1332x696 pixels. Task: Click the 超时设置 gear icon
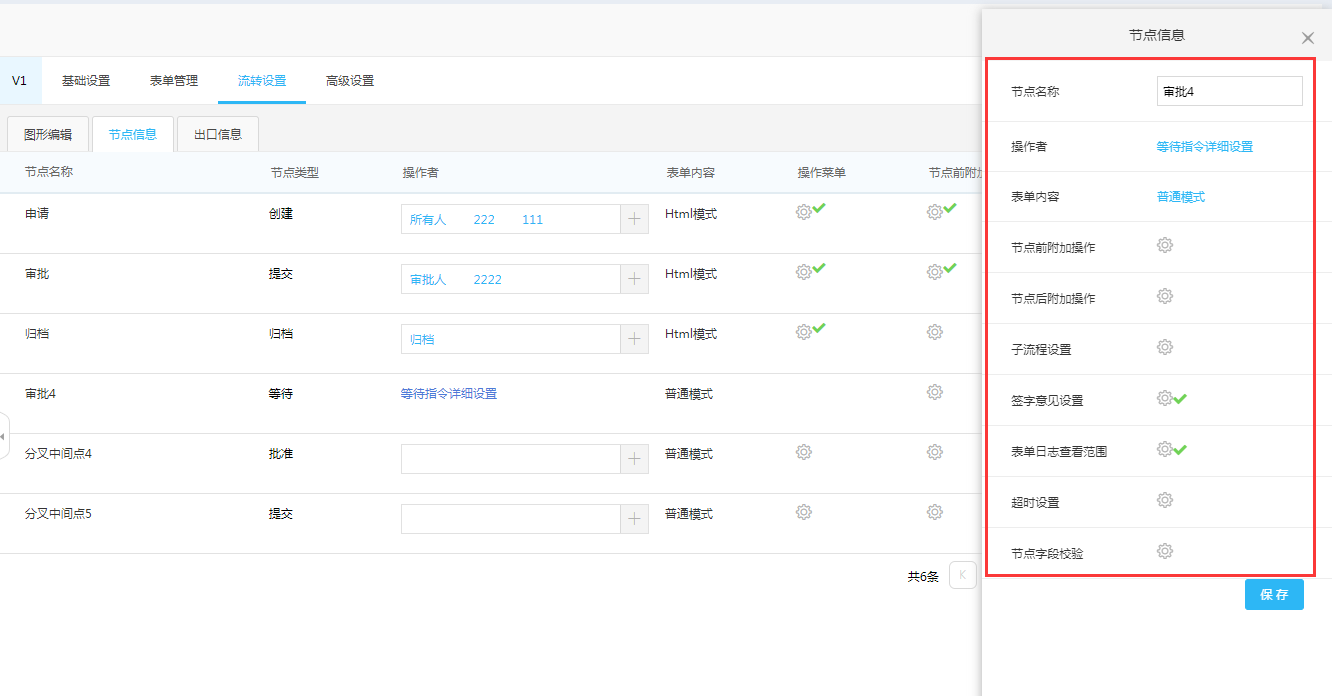[1164, 501]
